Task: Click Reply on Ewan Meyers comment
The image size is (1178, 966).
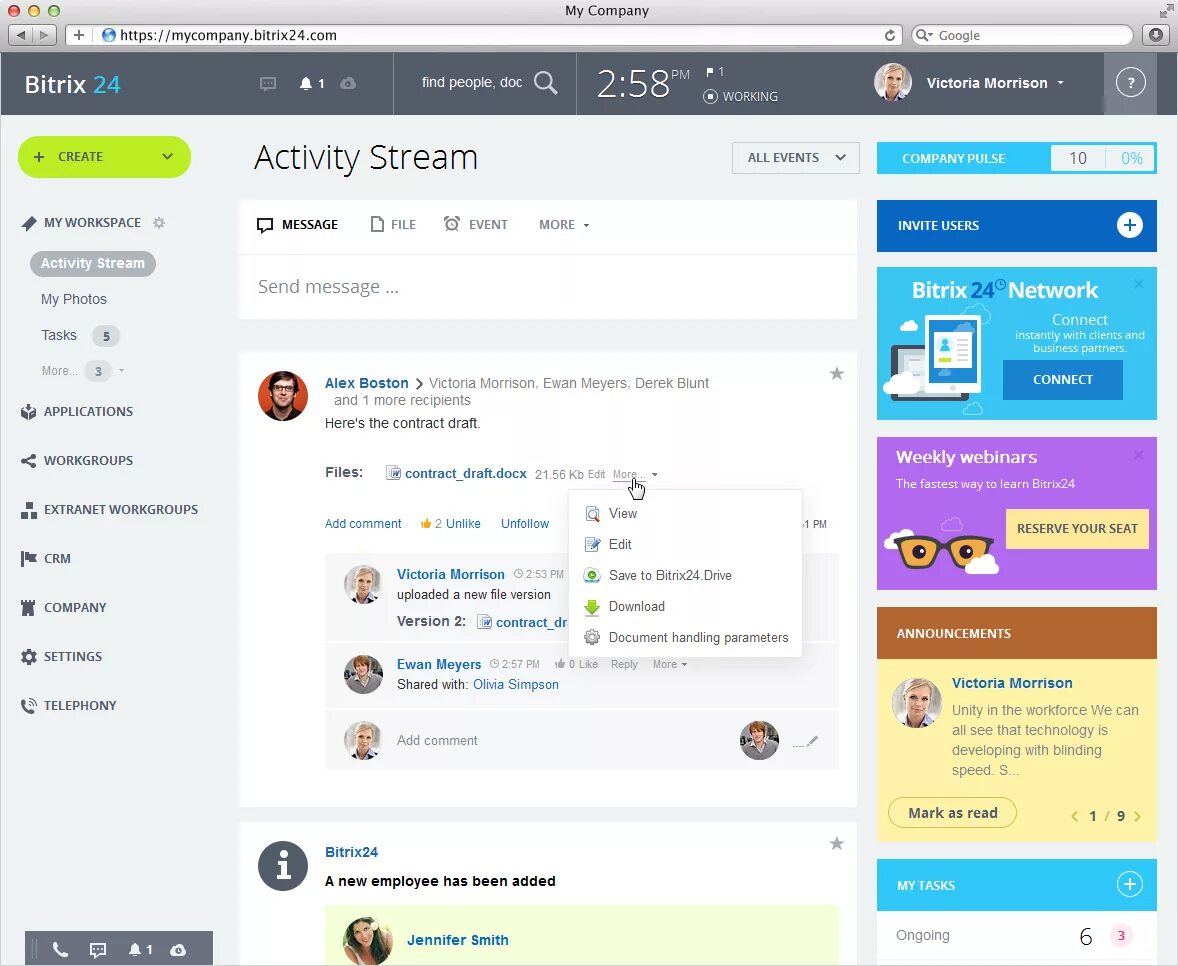Action: (x=624, y=664)
